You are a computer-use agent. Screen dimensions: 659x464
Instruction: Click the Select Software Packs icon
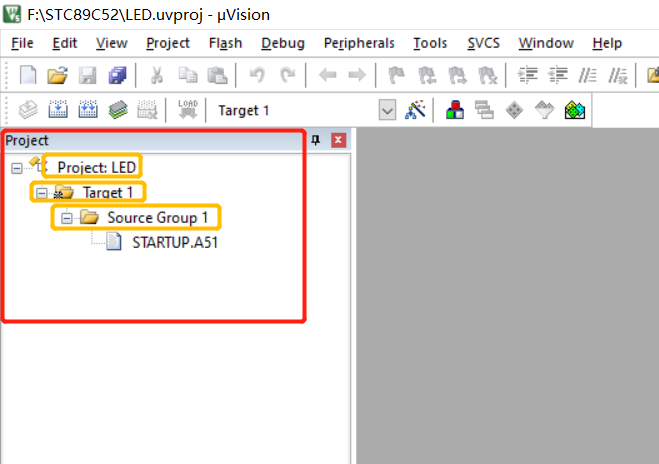[544, 110]
